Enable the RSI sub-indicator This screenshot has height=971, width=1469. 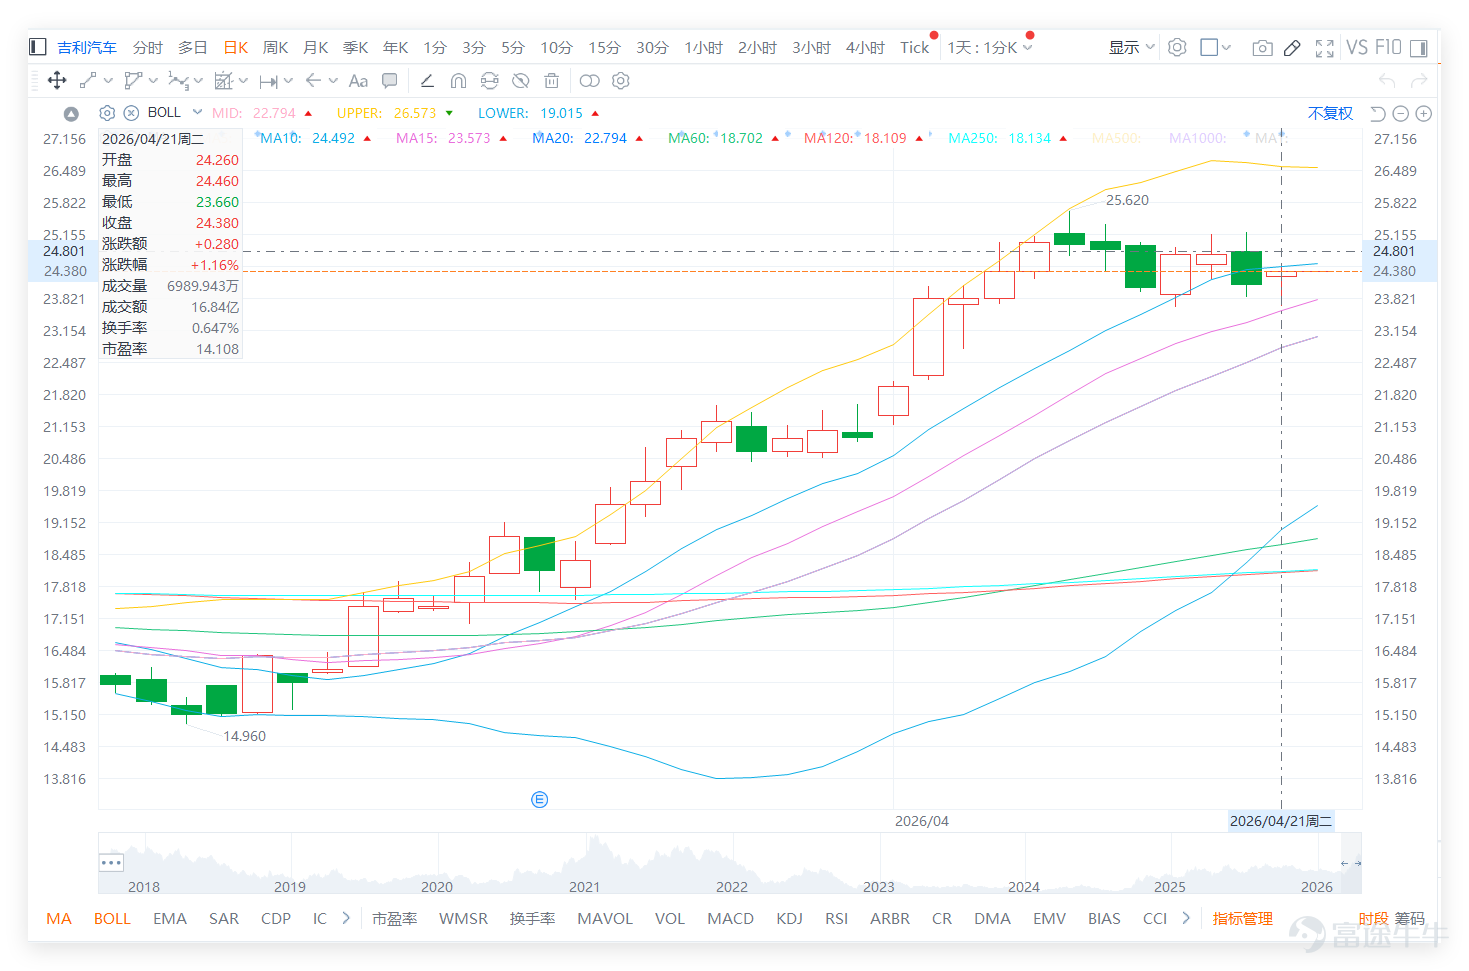pyautogui.click(x=836, y=918)
